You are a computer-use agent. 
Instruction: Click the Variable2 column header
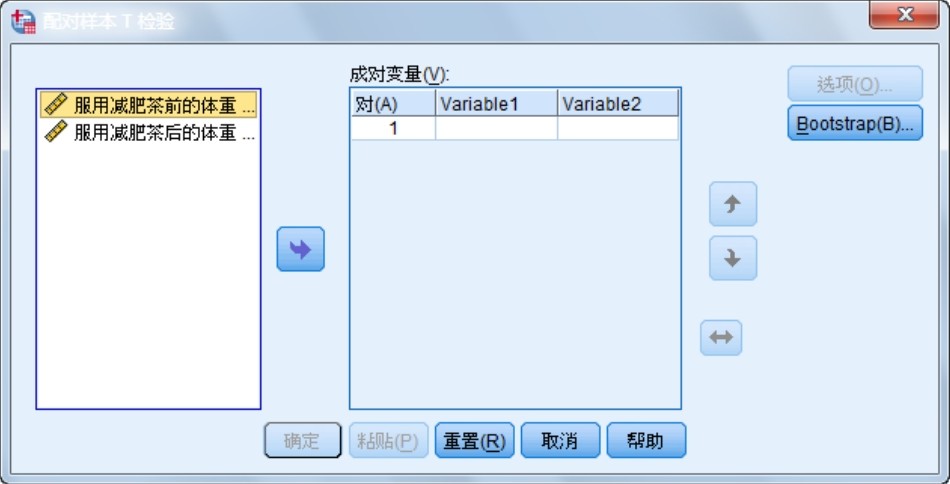pos(617,104)
